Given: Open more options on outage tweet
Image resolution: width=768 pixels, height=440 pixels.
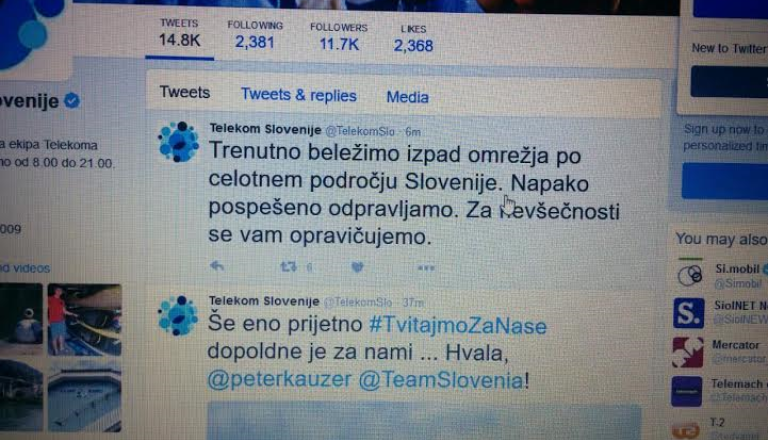Looking at the screenshot, I should tap(426, 268).
